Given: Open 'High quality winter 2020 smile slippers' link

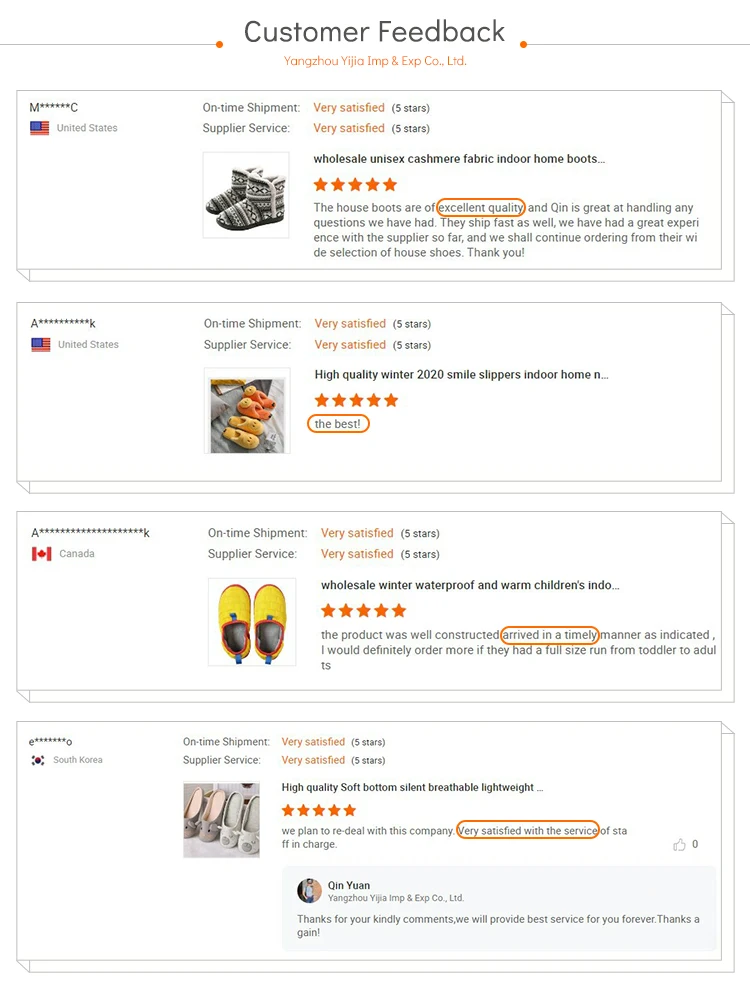Looking at the screenshot, I should coord(462,375).
